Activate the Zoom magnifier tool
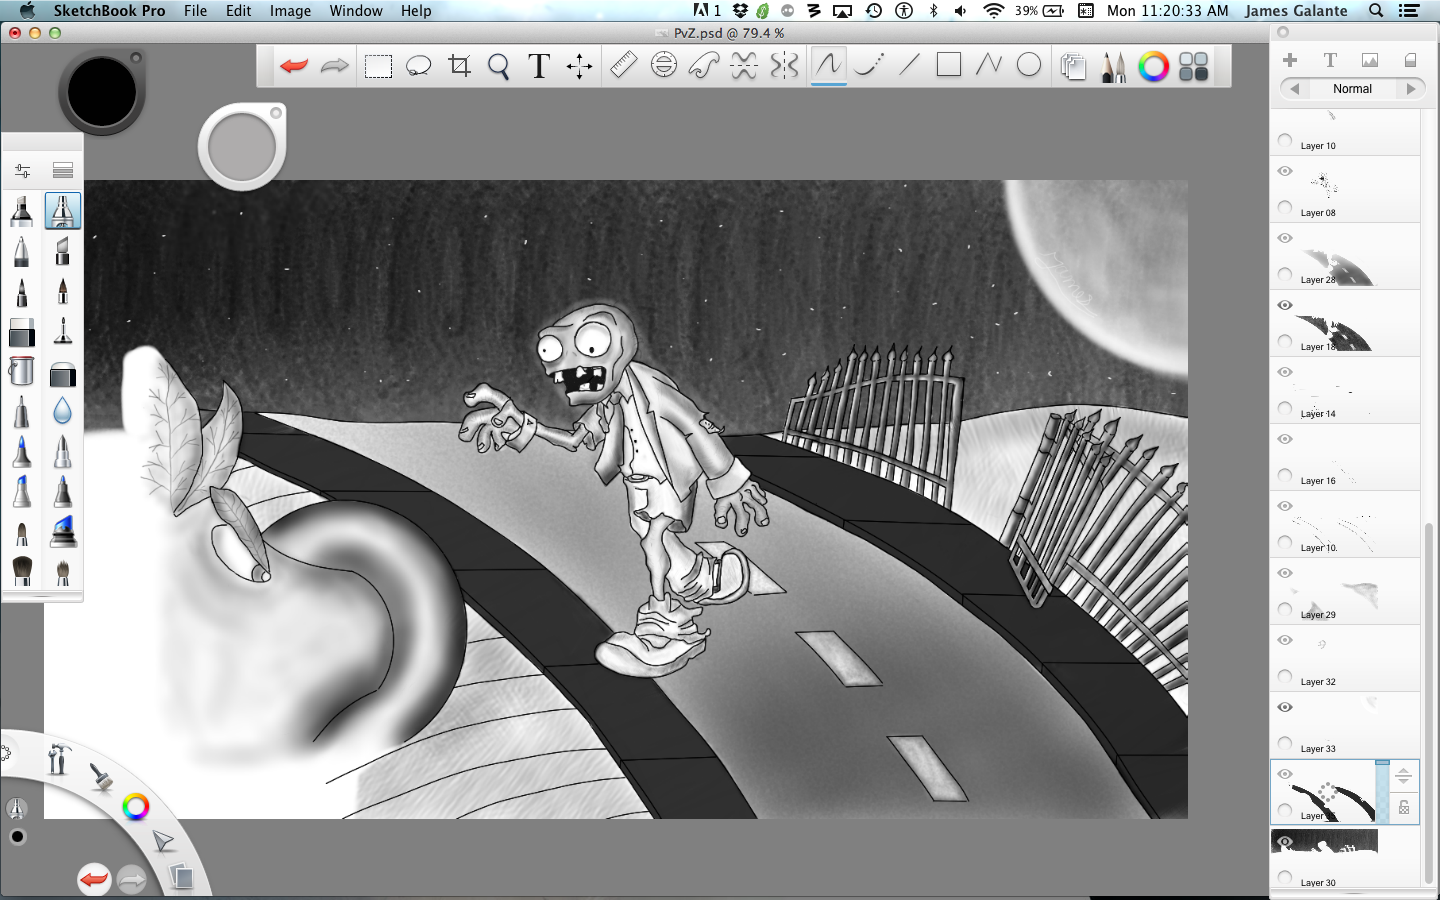This screenshot has height=900, width=1440. click(x=498, y=67)
